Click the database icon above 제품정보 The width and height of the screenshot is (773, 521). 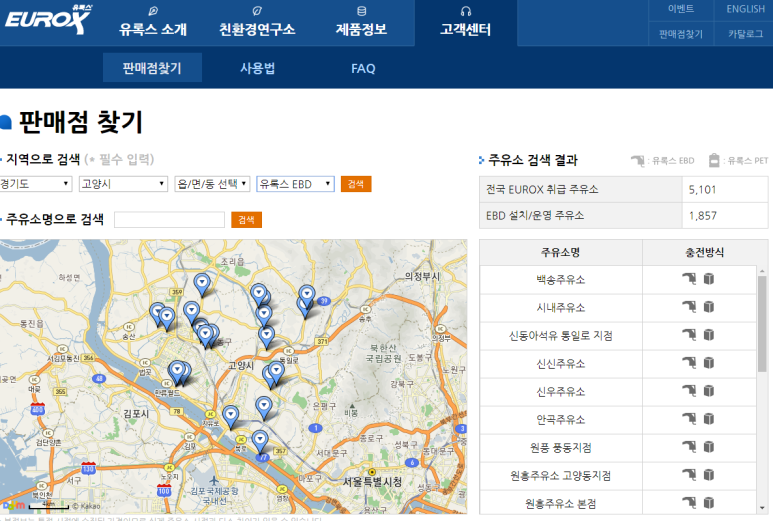(x=361, y=11)
